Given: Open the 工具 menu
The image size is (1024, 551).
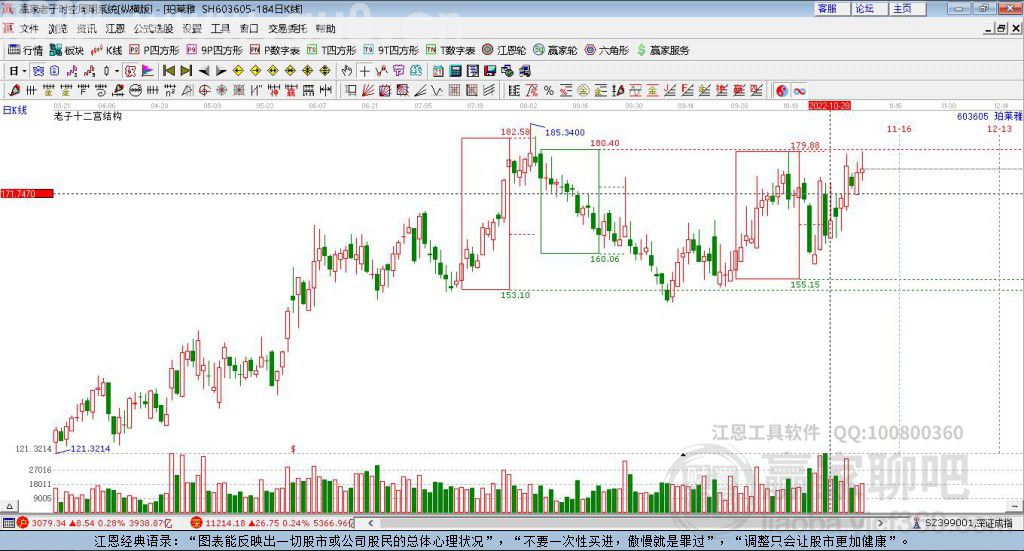Looking at the screenshot, I should tap(220, 29).
